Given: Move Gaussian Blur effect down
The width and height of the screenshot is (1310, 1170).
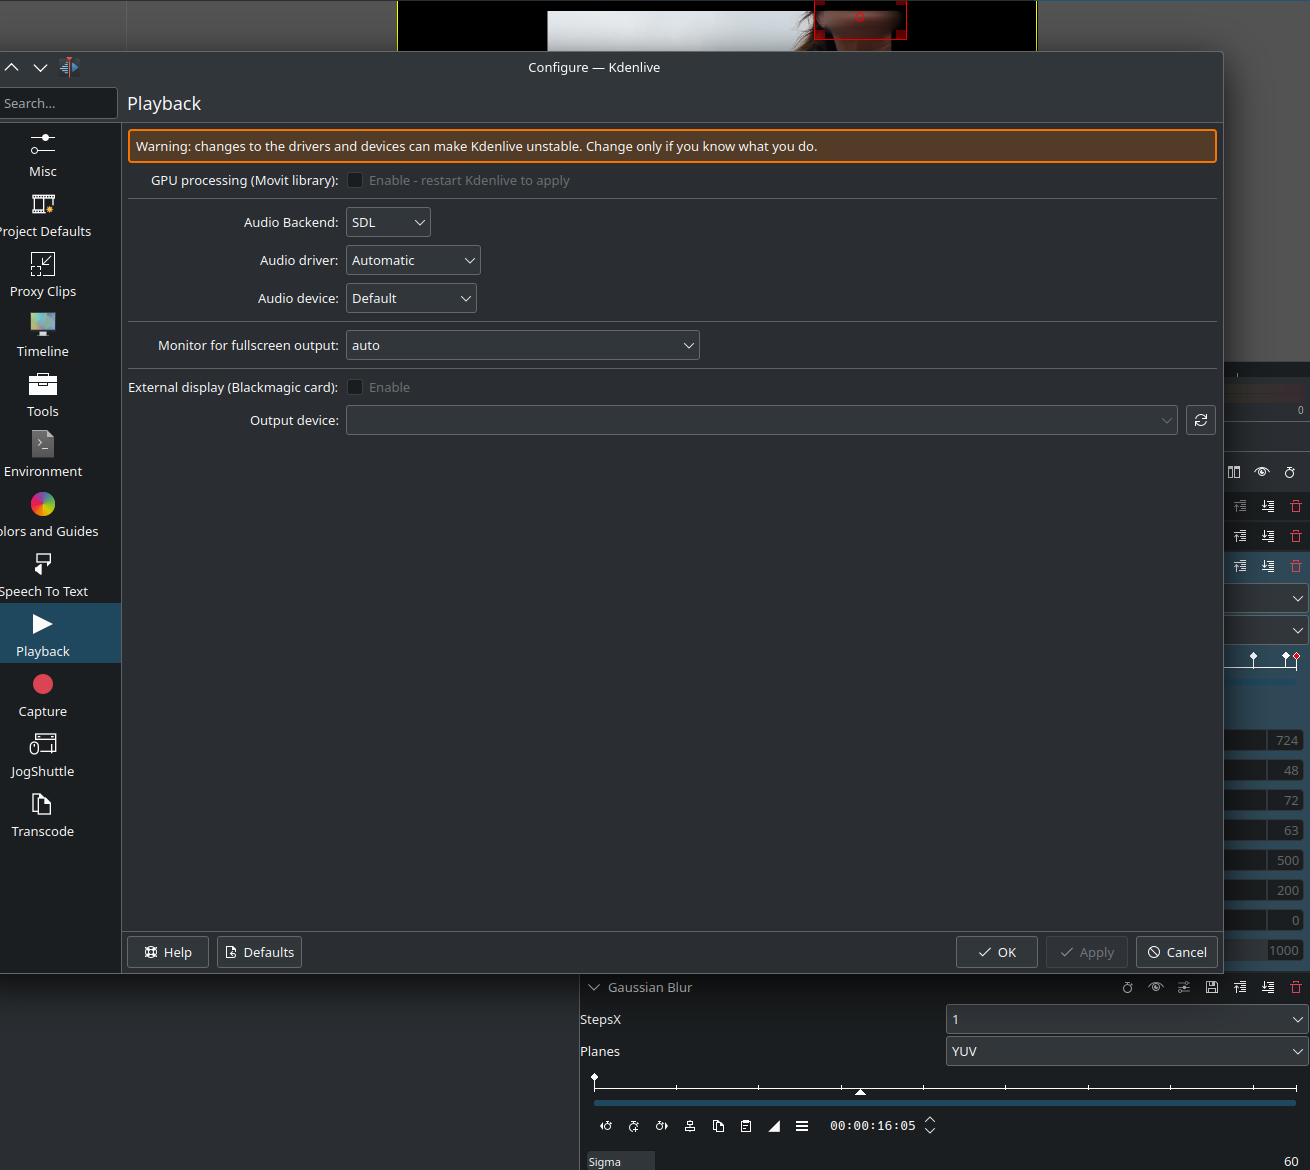Looking at the screenshot, I should point(1268,987).
